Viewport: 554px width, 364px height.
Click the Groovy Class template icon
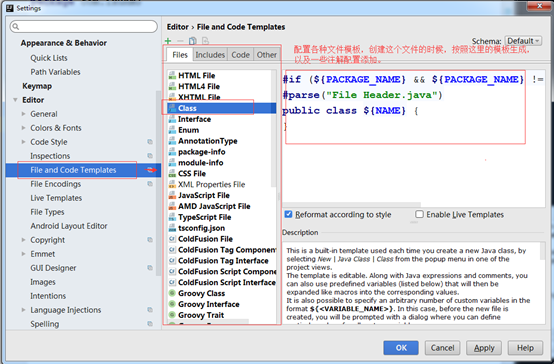click(172, 293)
